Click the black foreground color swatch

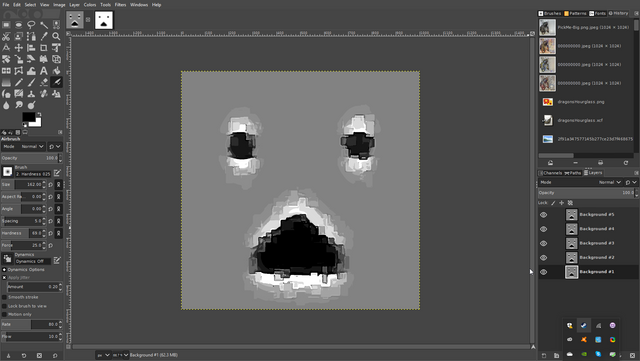tap(29, 117)
